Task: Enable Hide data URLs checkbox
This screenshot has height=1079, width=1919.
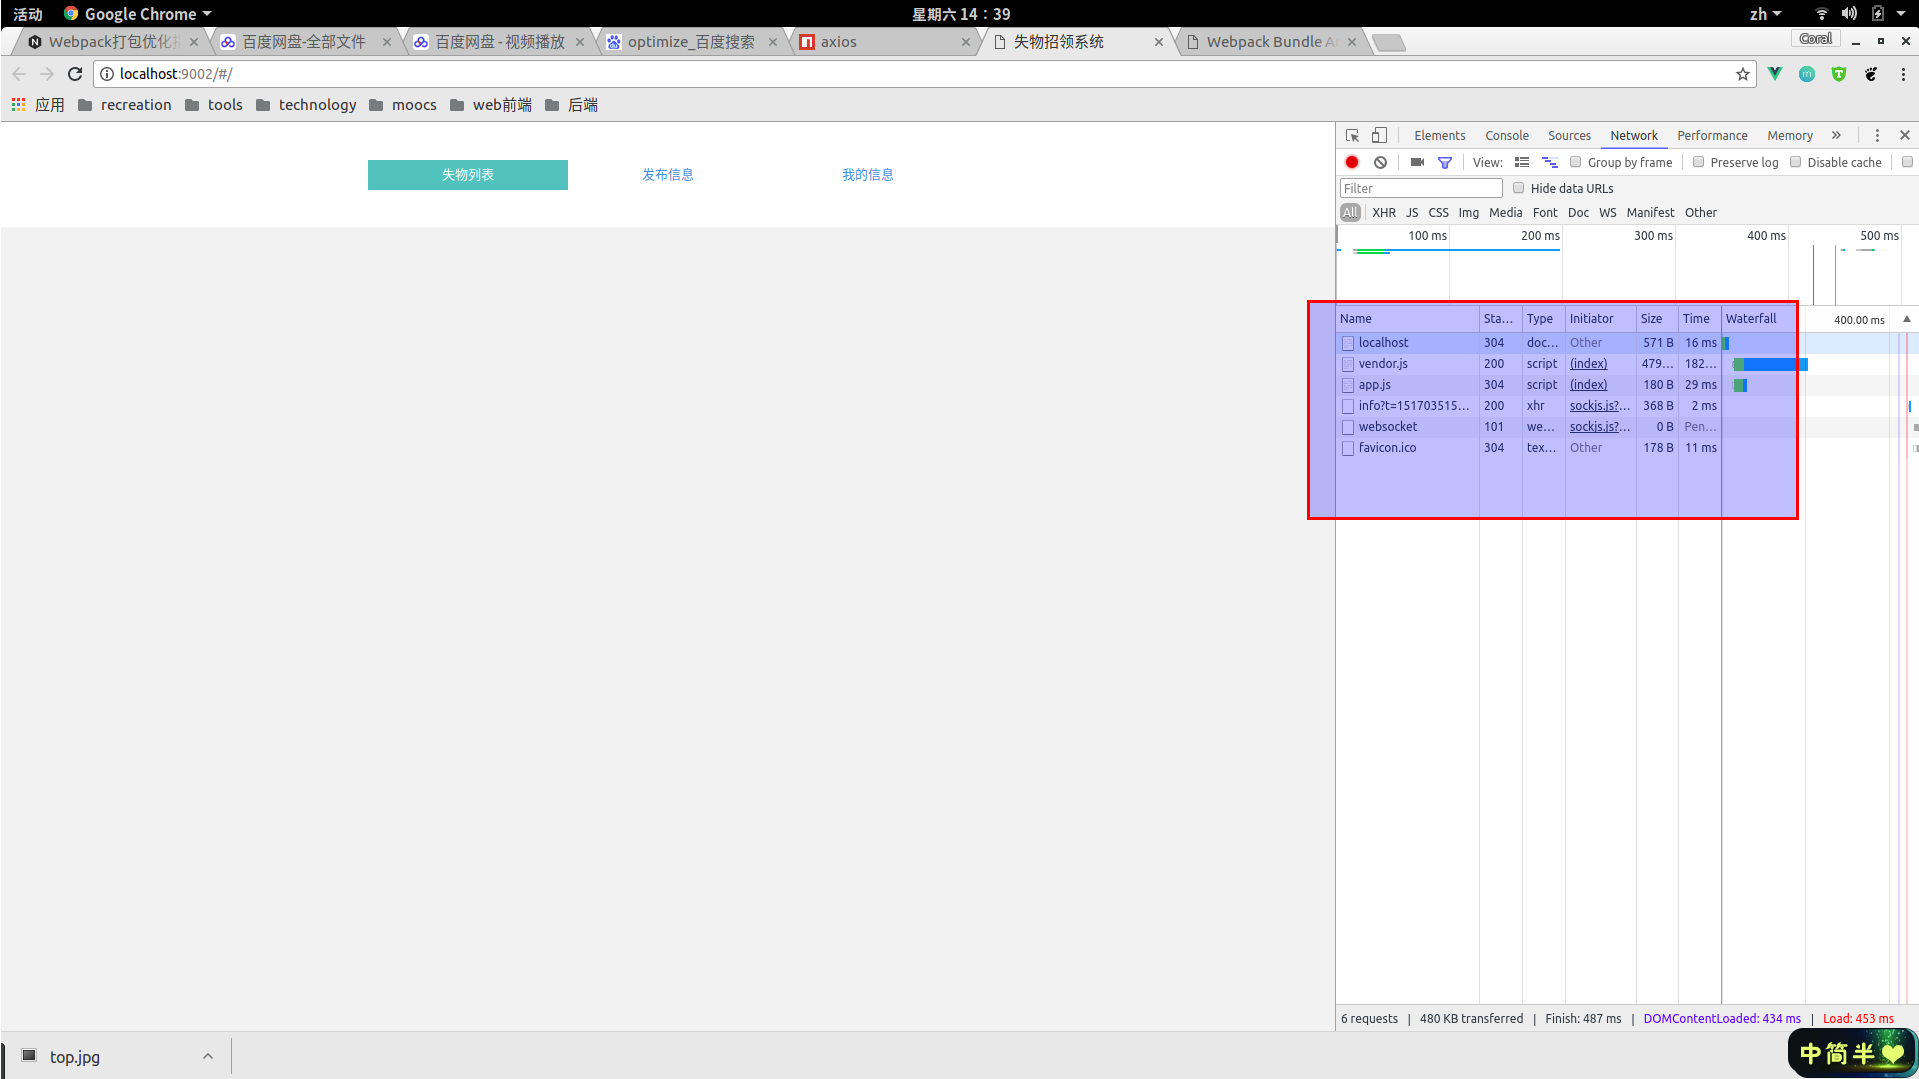Action: (1519, 188)
